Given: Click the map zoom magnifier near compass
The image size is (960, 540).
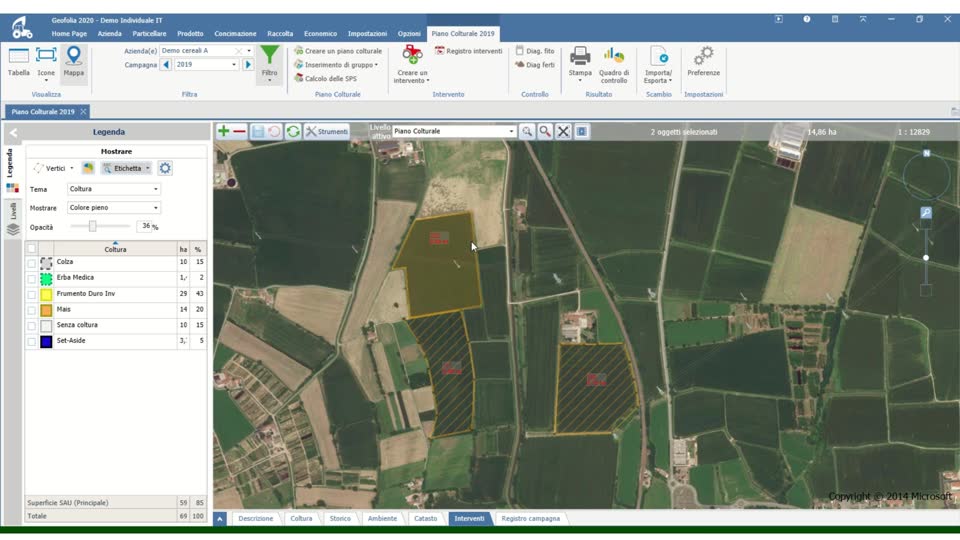Looking at the screenshot, I should point(926,212).
